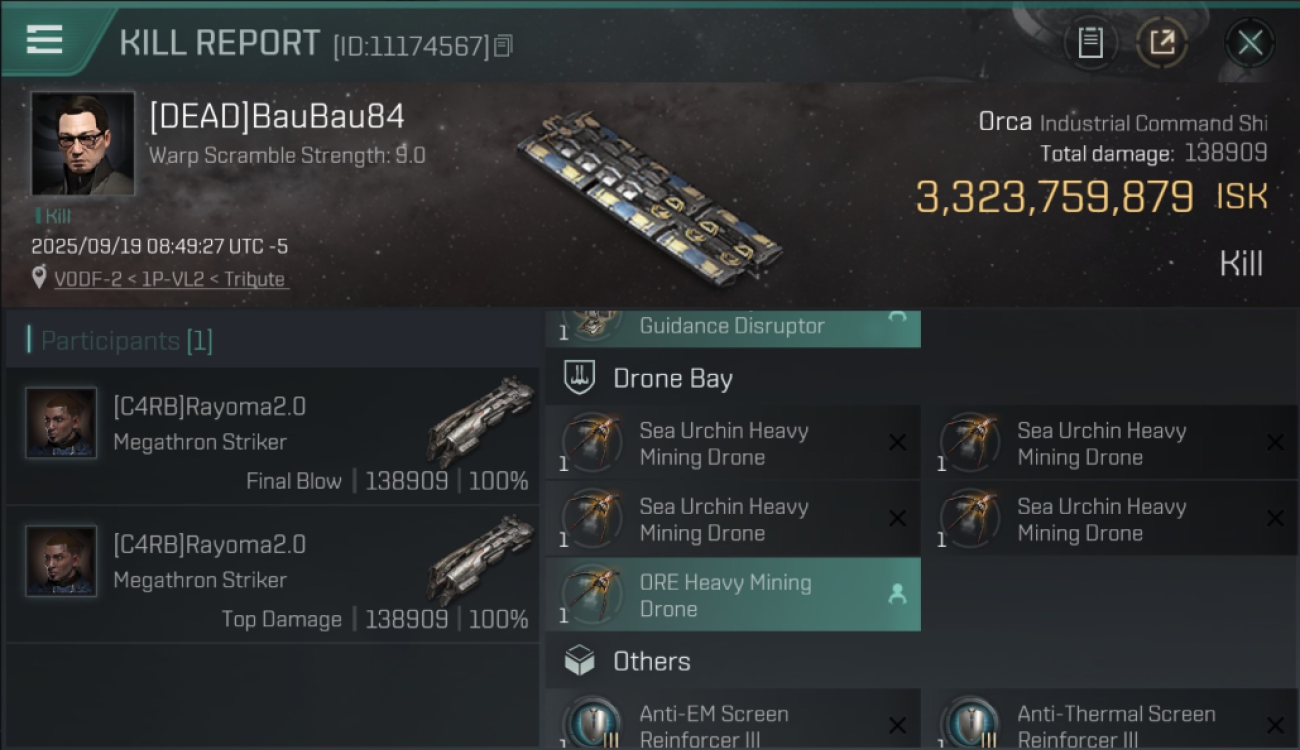
Task: Select the Guidance Disruptor item
Action: (732, 326)
